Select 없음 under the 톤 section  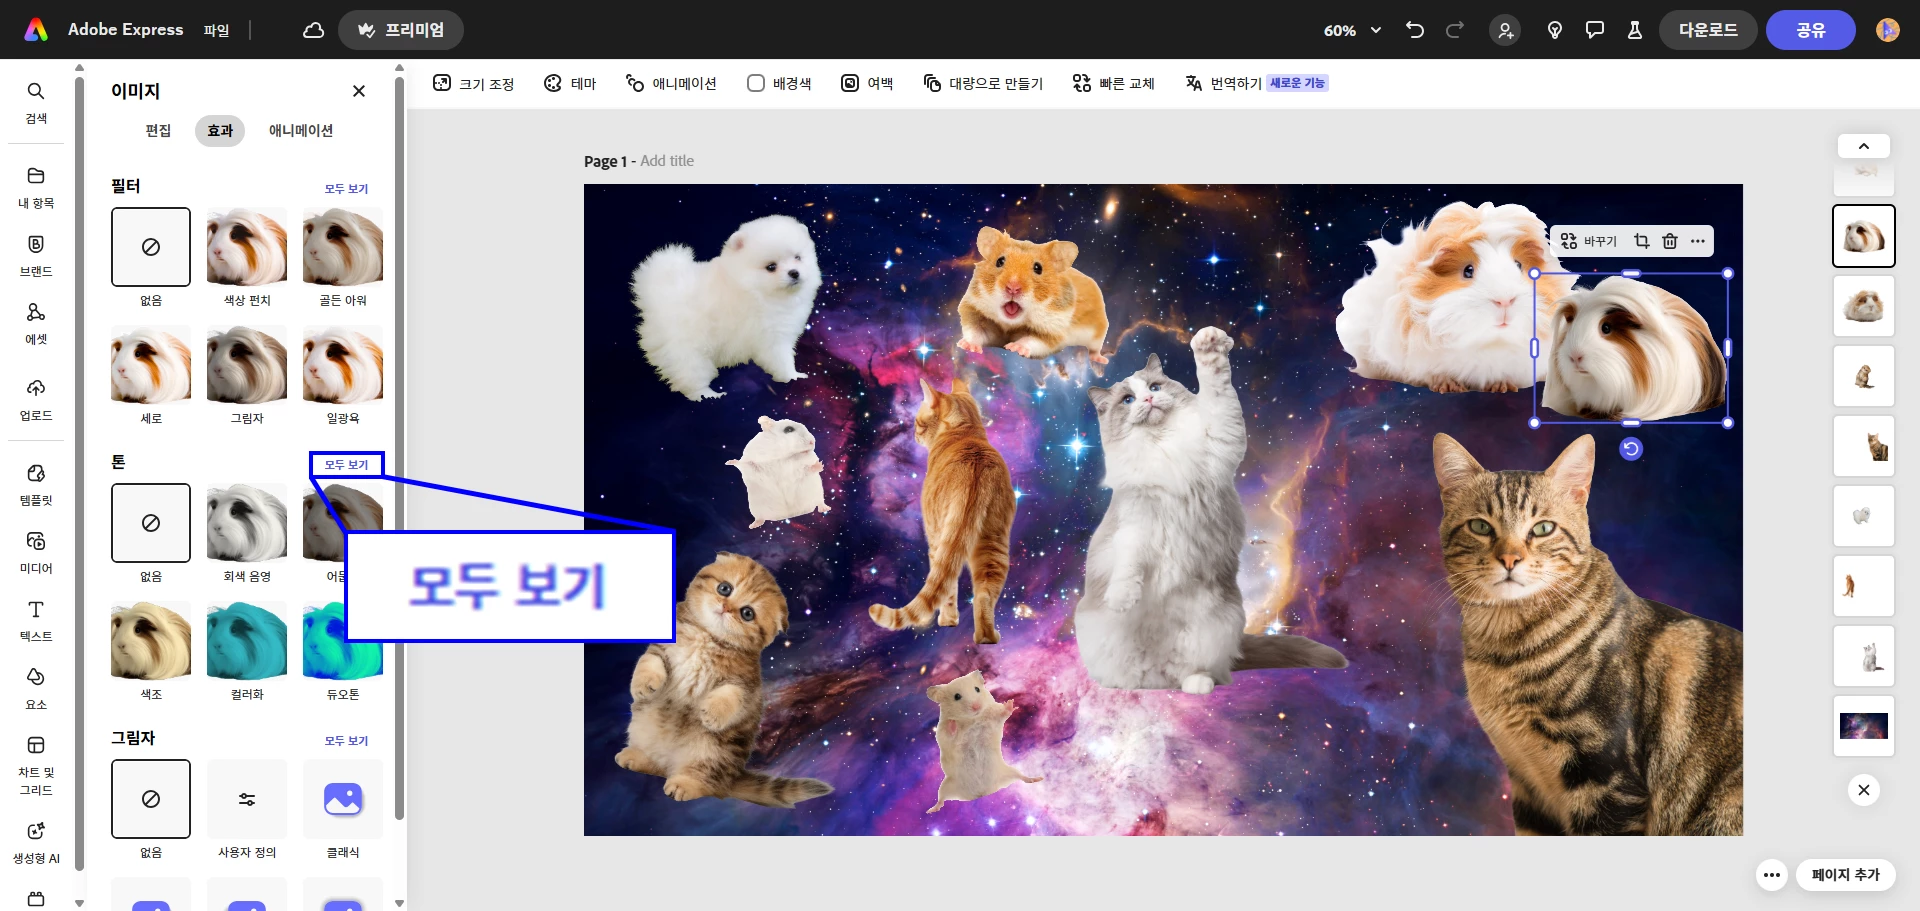(151, 523)
